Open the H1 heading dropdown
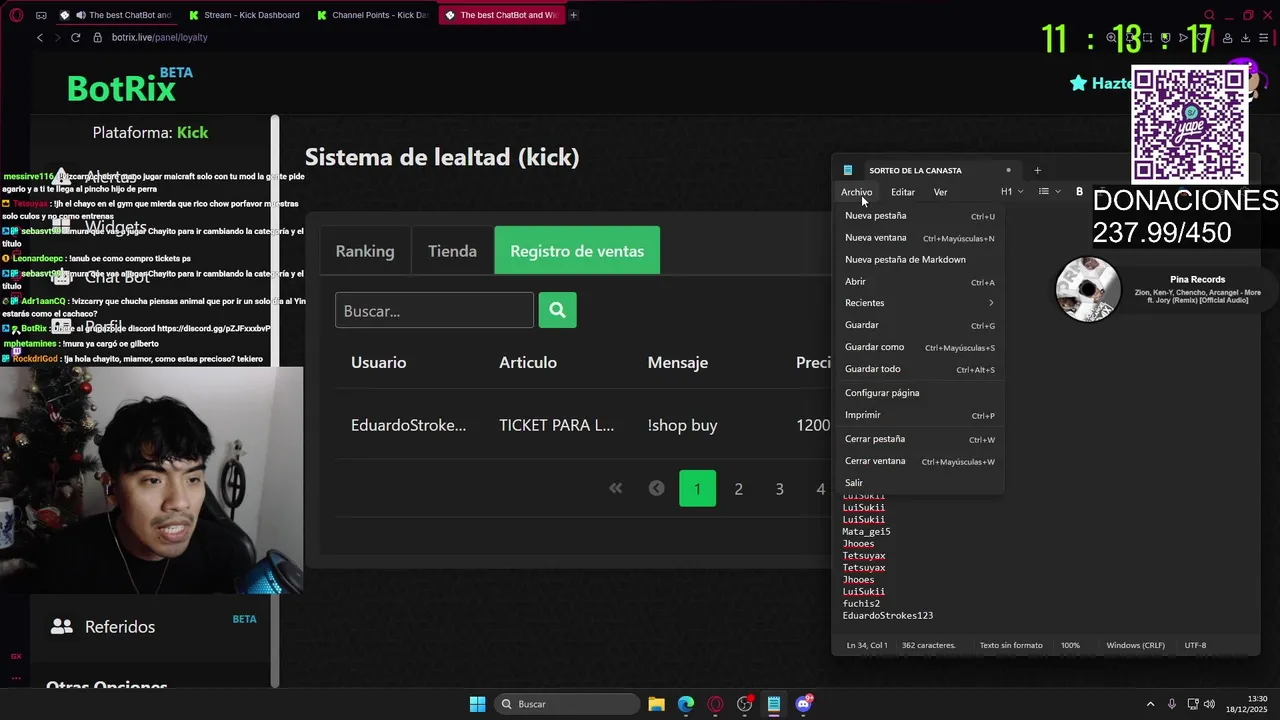1280x720 pixels. click(1012, 191)
